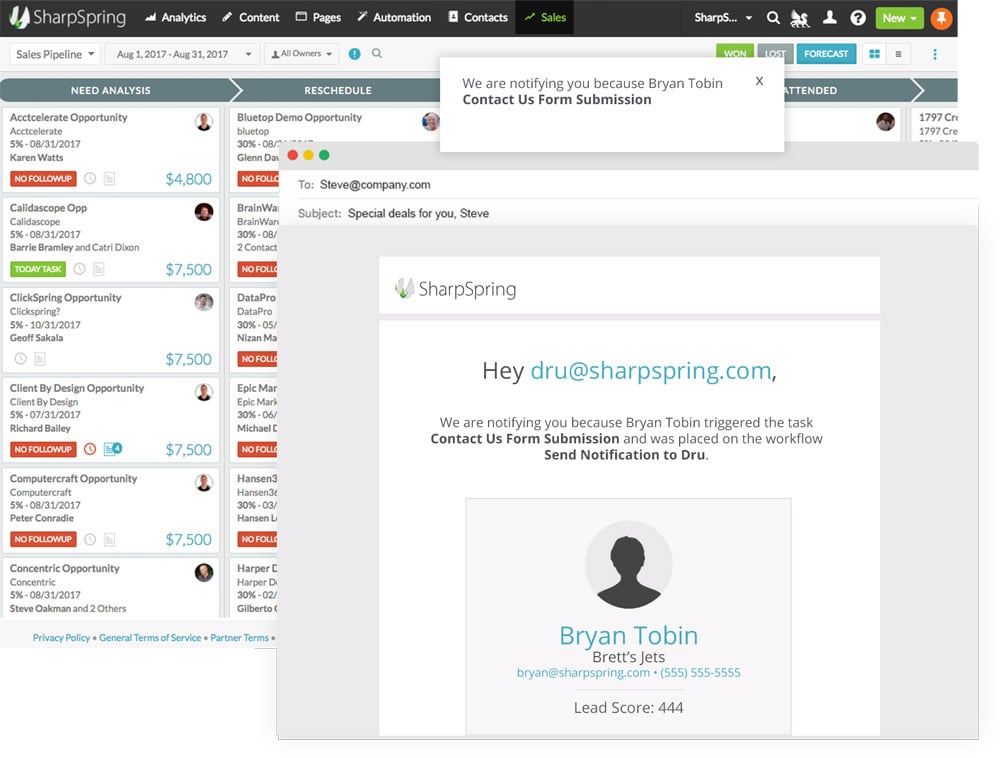This screenshot has width=1000, height=758.
Task: Open the notes icon on Acctcelerate Opportunity card
Action: click(108, 178)
